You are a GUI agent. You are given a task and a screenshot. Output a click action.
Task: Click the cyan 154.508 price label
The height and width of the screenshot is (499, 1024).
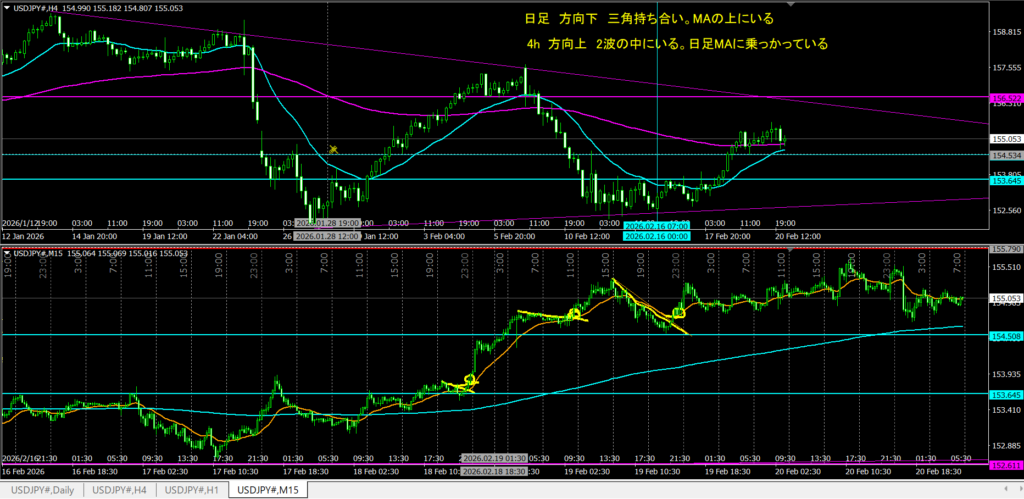1004,335
